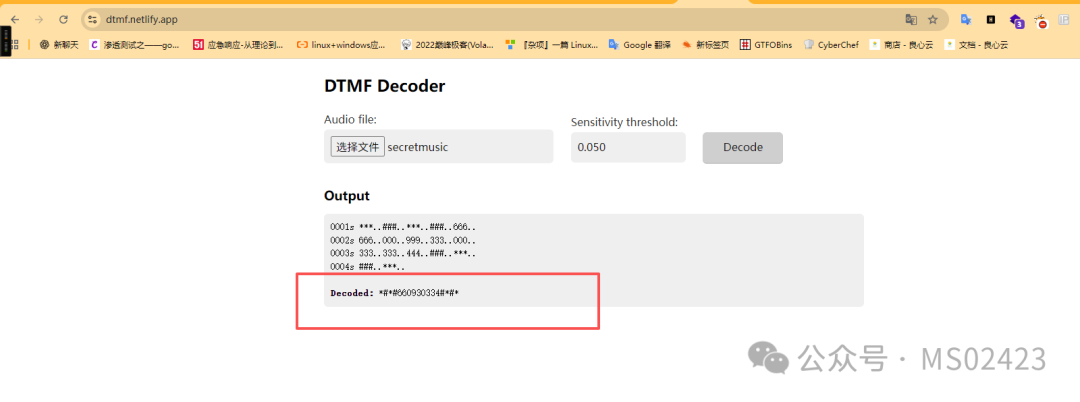Click the secretmusic file name
Viewport: 1080px width, 402px height.
click(417, 147)
